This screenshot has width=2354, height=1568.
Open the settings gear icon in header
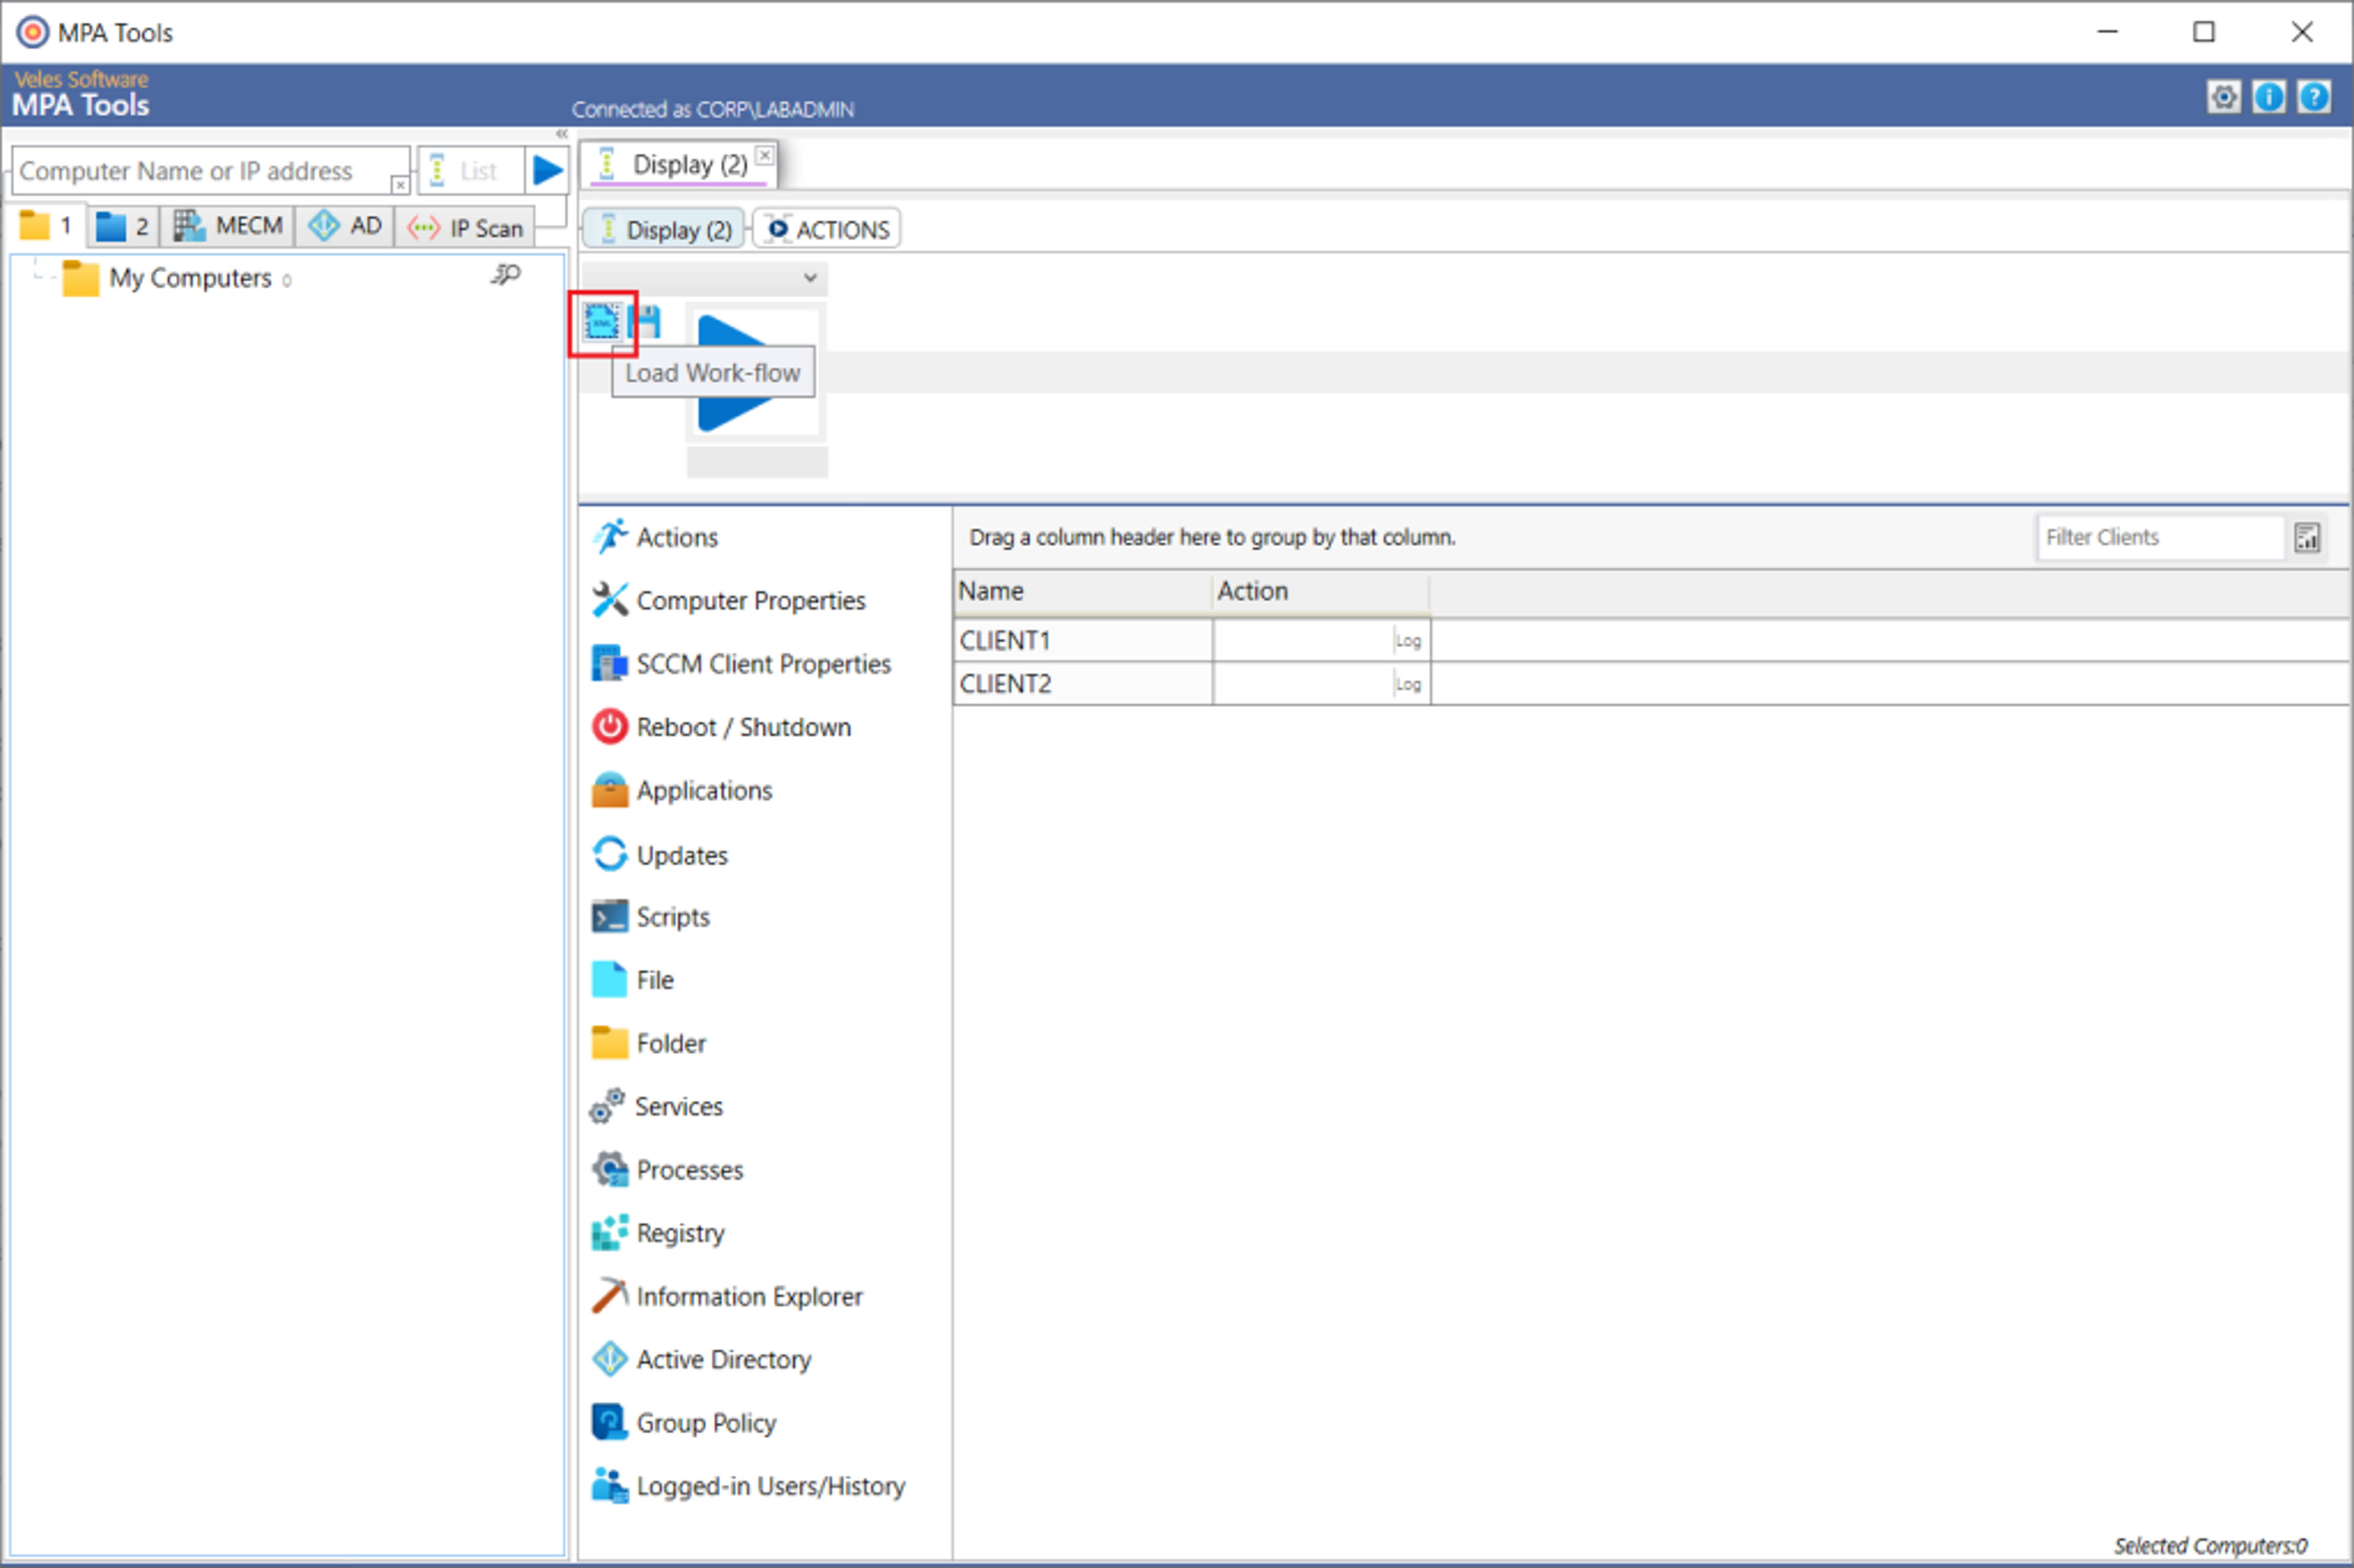point(2223,97)
